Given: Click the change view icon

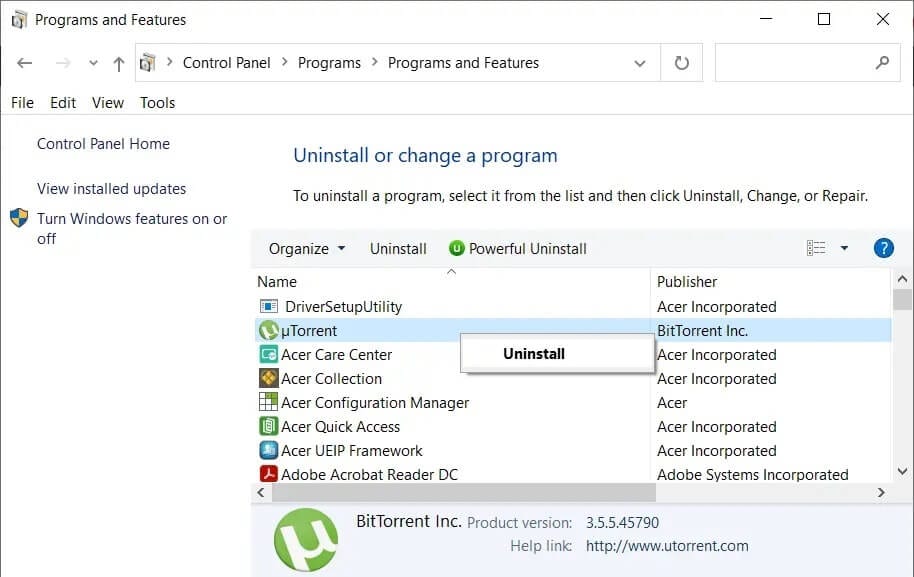Looking at the screenshot, I should click(x=816, y=248).
